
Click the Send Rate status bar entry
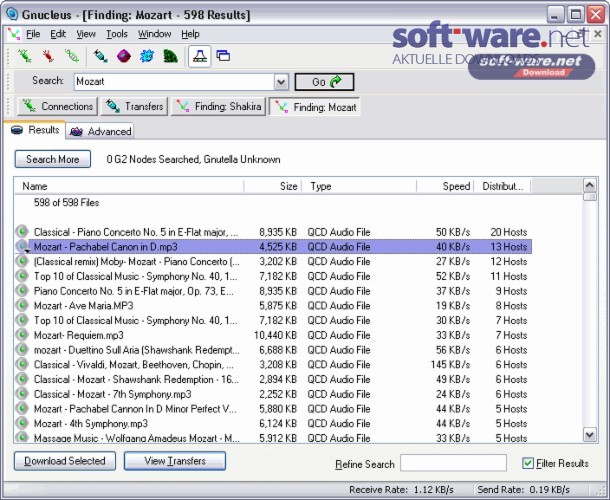pos(523,489)
